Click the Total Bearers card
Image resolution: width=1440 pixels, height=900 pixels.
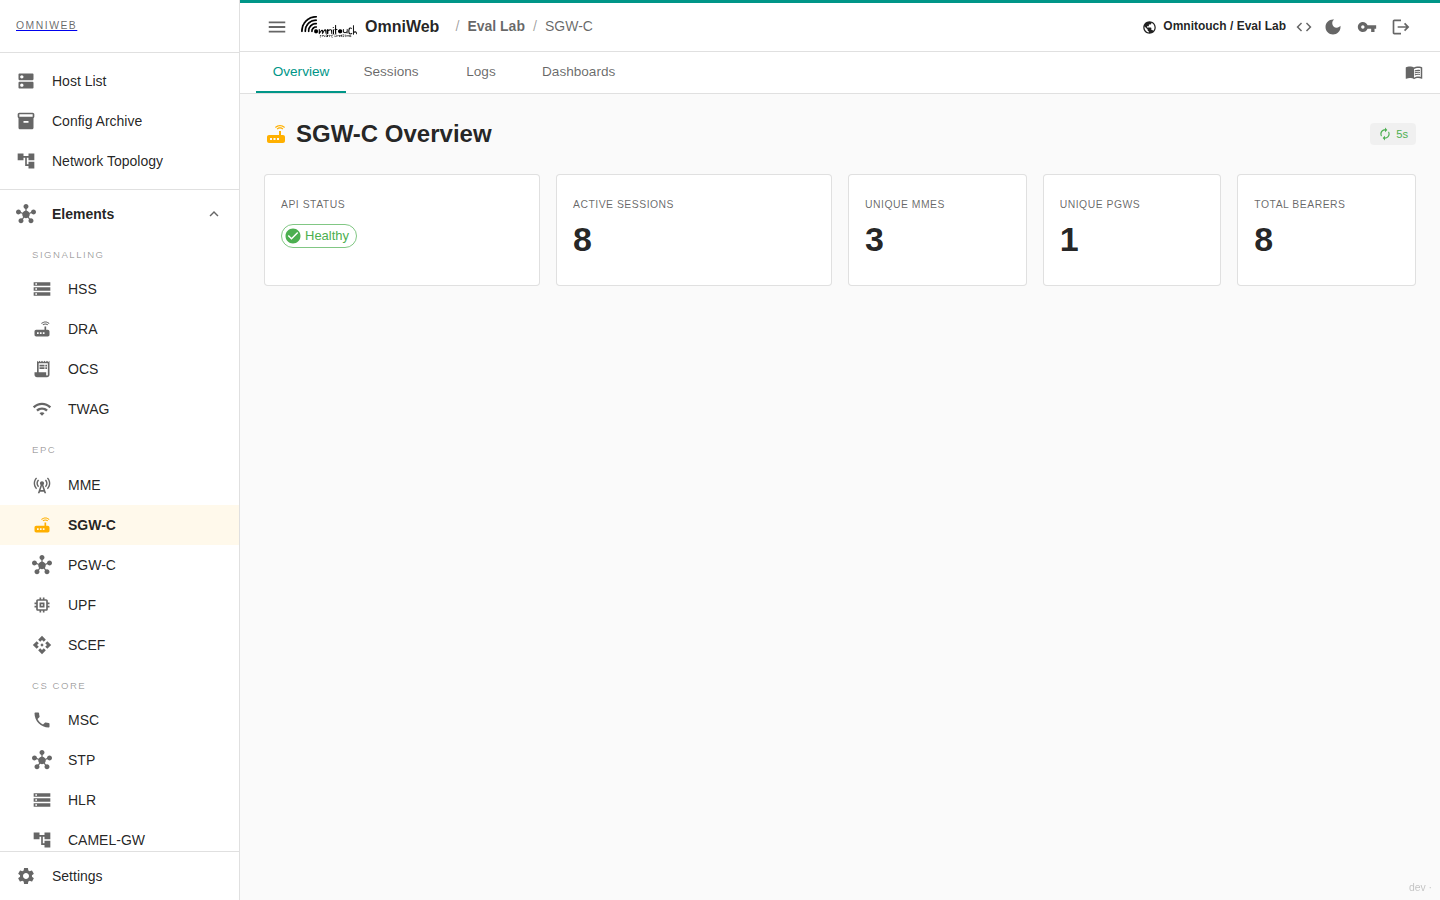coord(1326,230)
